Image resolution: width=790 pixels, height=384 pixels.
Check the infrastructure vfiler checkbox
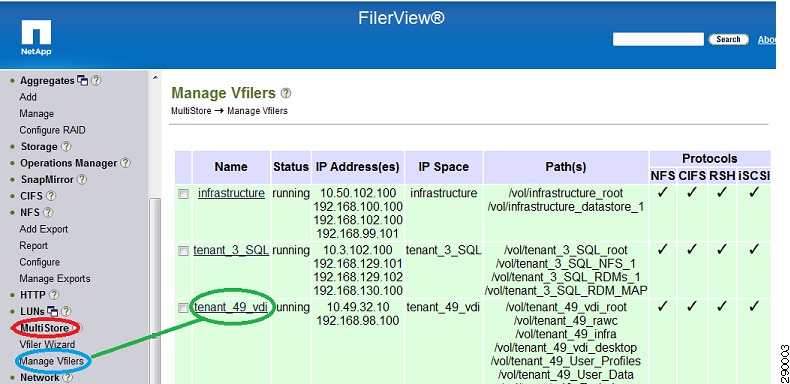(184, 194)
